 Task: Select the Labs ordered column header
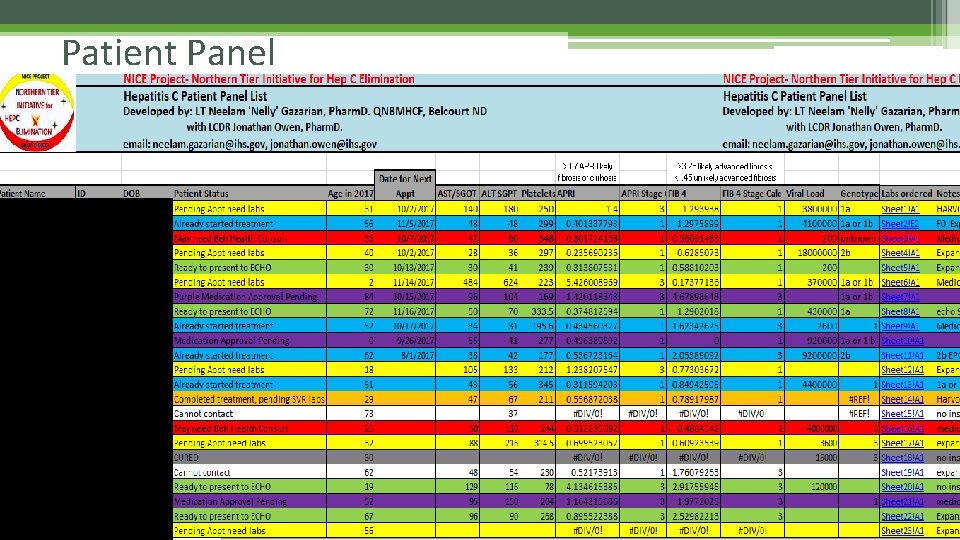tap(907, 193)
